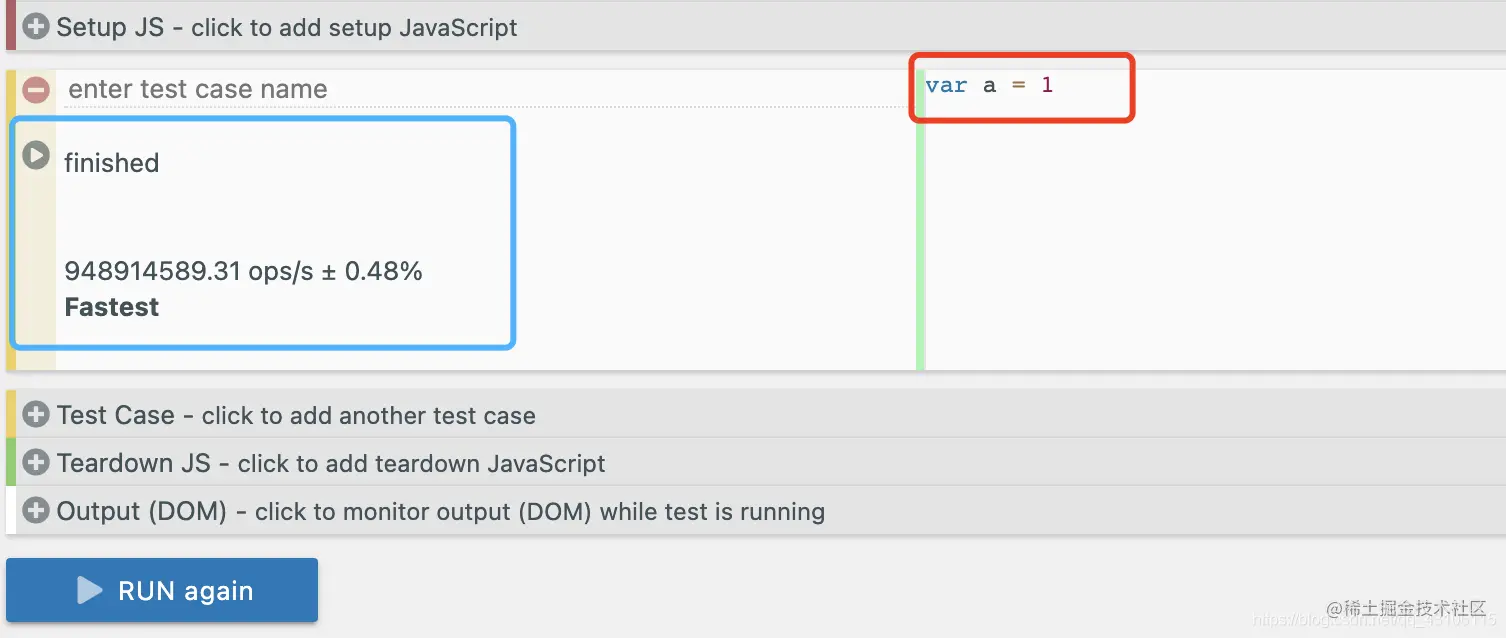This screenshot has width=1506, height=638.
Task: Click empty area of the code editor
Action: point(1200,250)
